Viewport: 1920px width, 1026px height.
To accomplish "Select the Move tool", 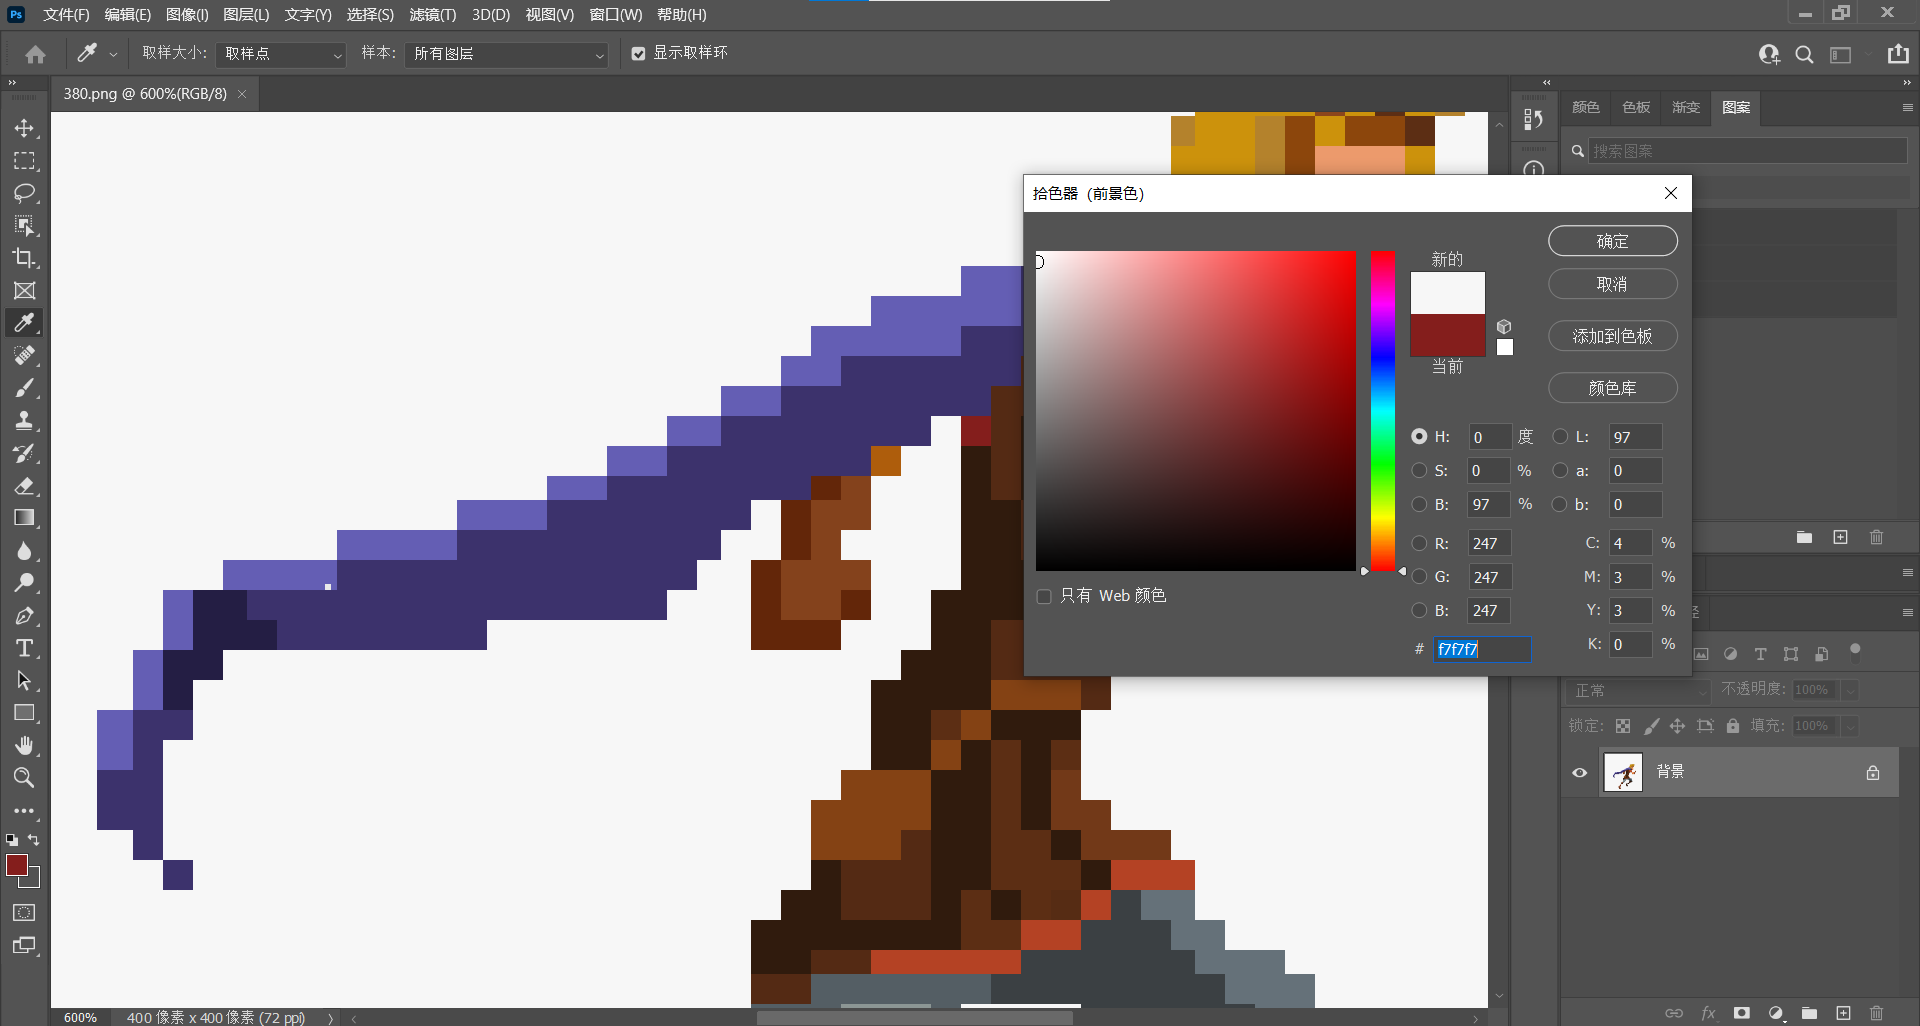I will click(24, 128).
